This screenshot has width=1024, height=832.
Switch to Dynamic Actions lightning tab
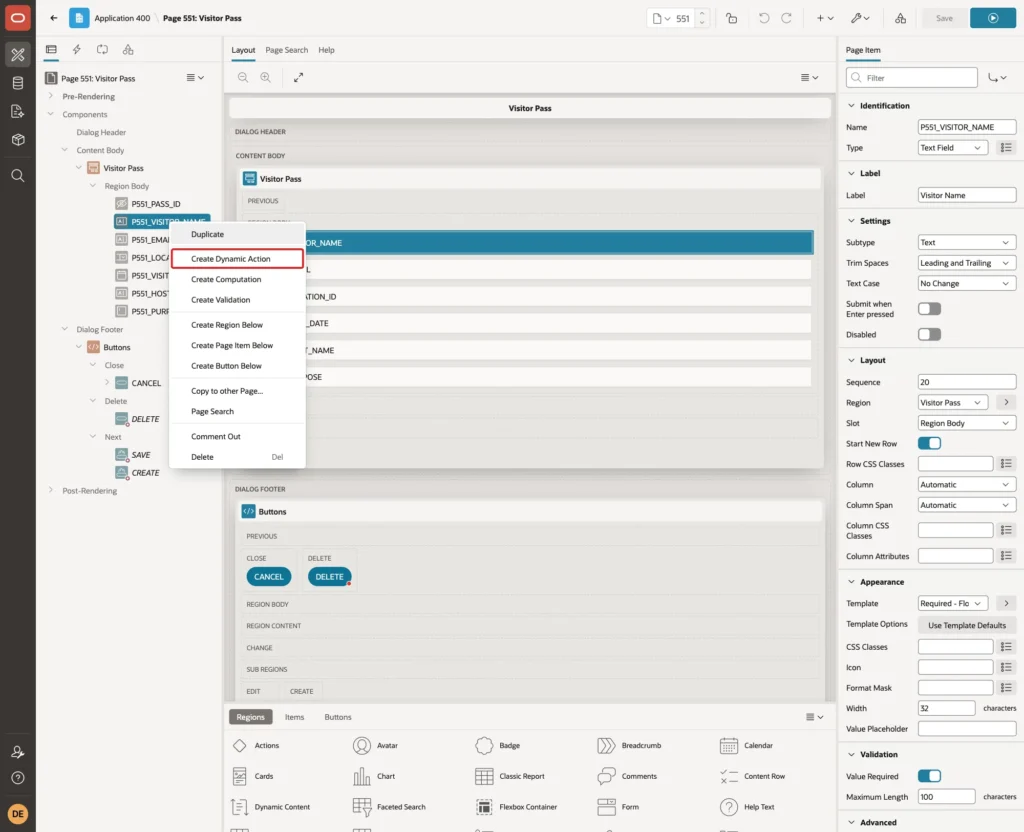(x=76, y=50)
